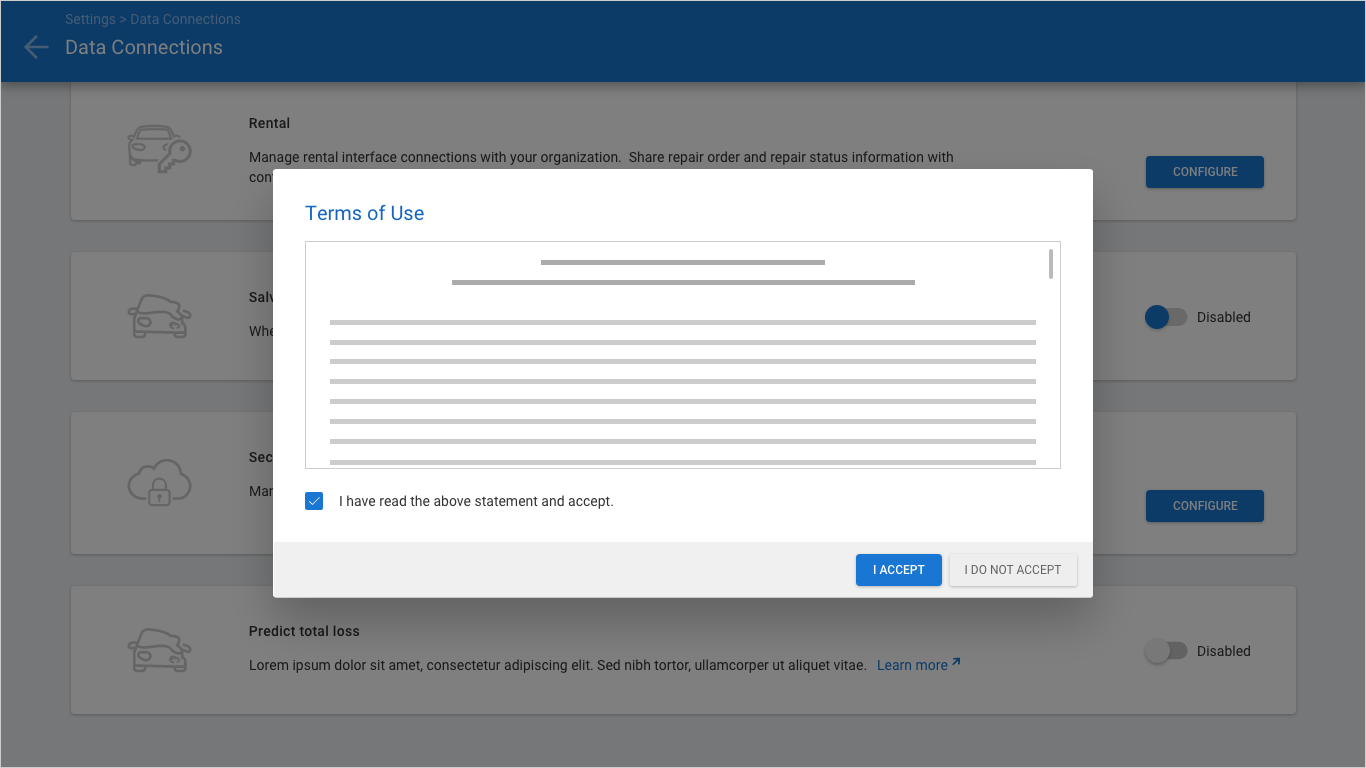Click CONFIGURE for the Rental connection
1366x768 pixels.
[1204, 172]
